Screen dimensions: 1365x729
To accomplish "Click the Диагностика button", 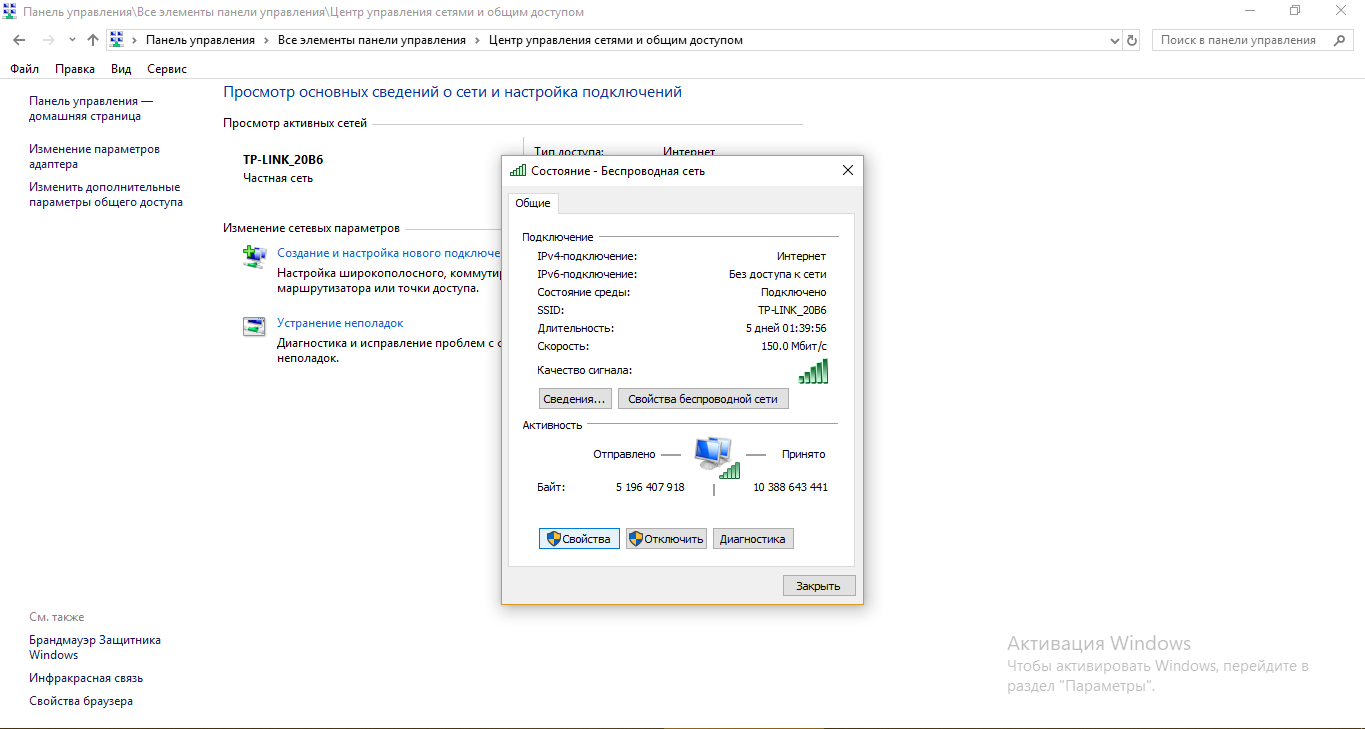I will 752,539.
